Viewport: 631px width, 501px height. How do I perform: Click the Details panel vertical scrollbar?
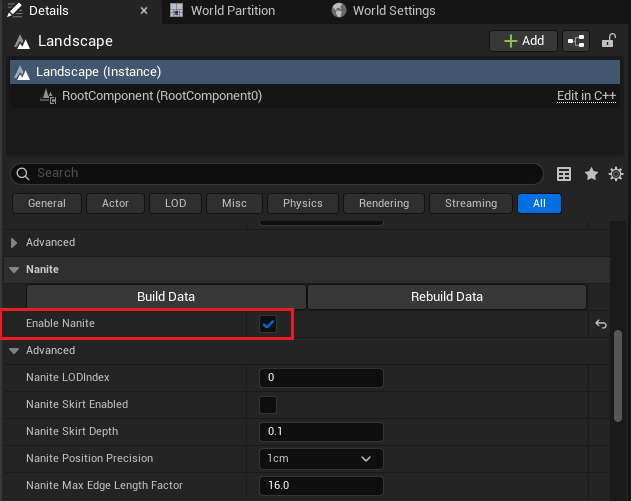pos(618,376)
